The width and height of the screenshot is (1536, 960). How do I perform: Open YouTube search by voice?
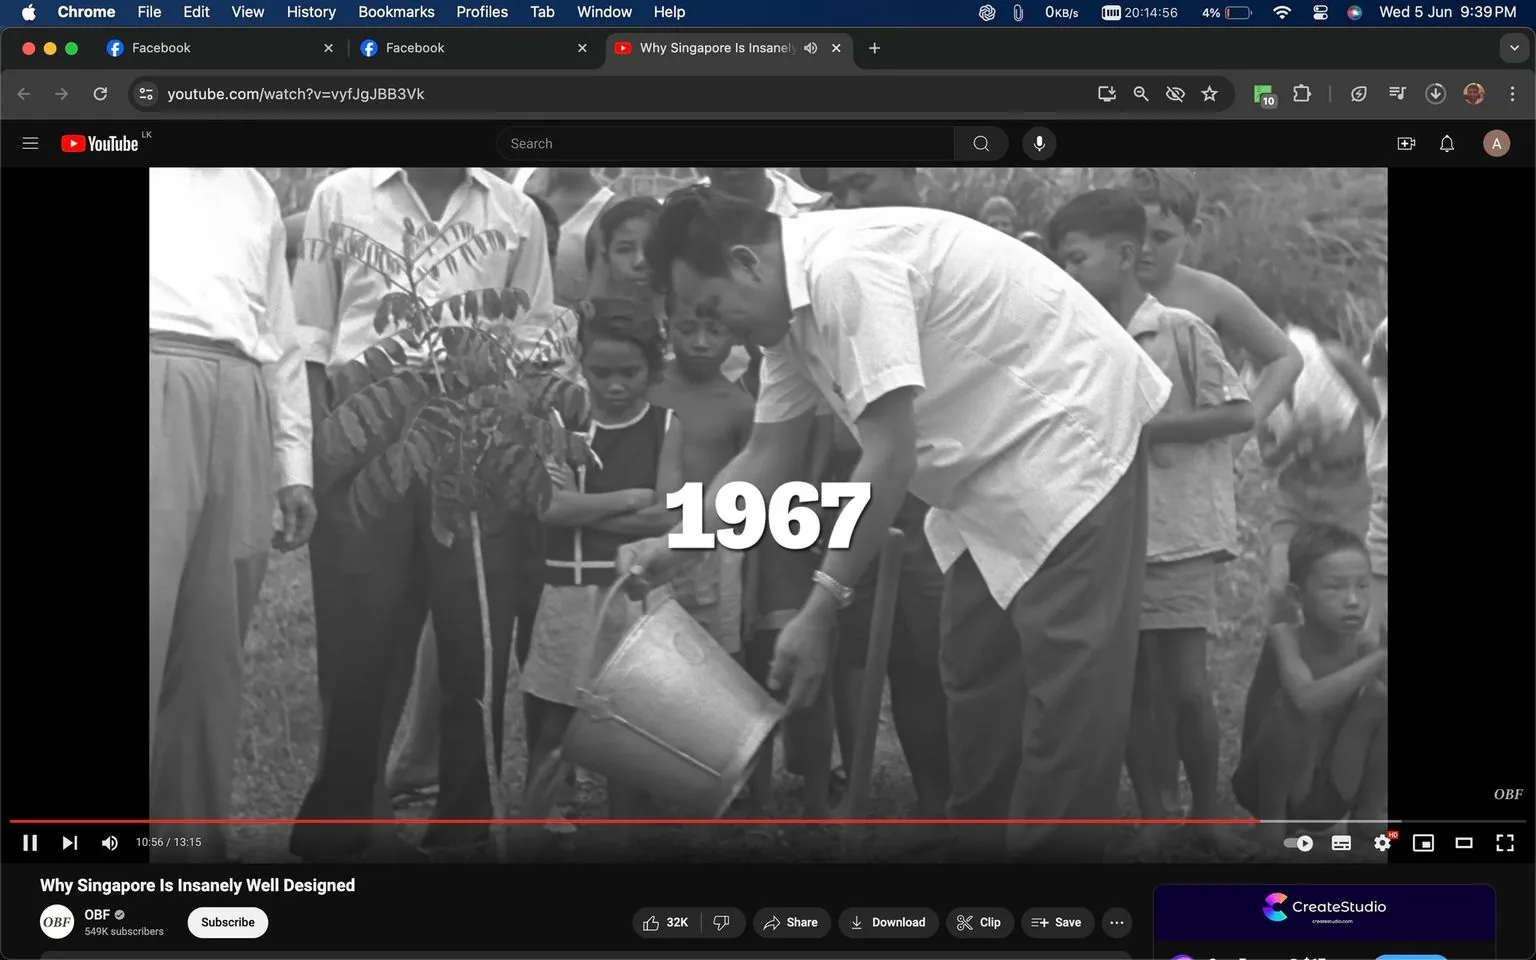coord(1039,143)
